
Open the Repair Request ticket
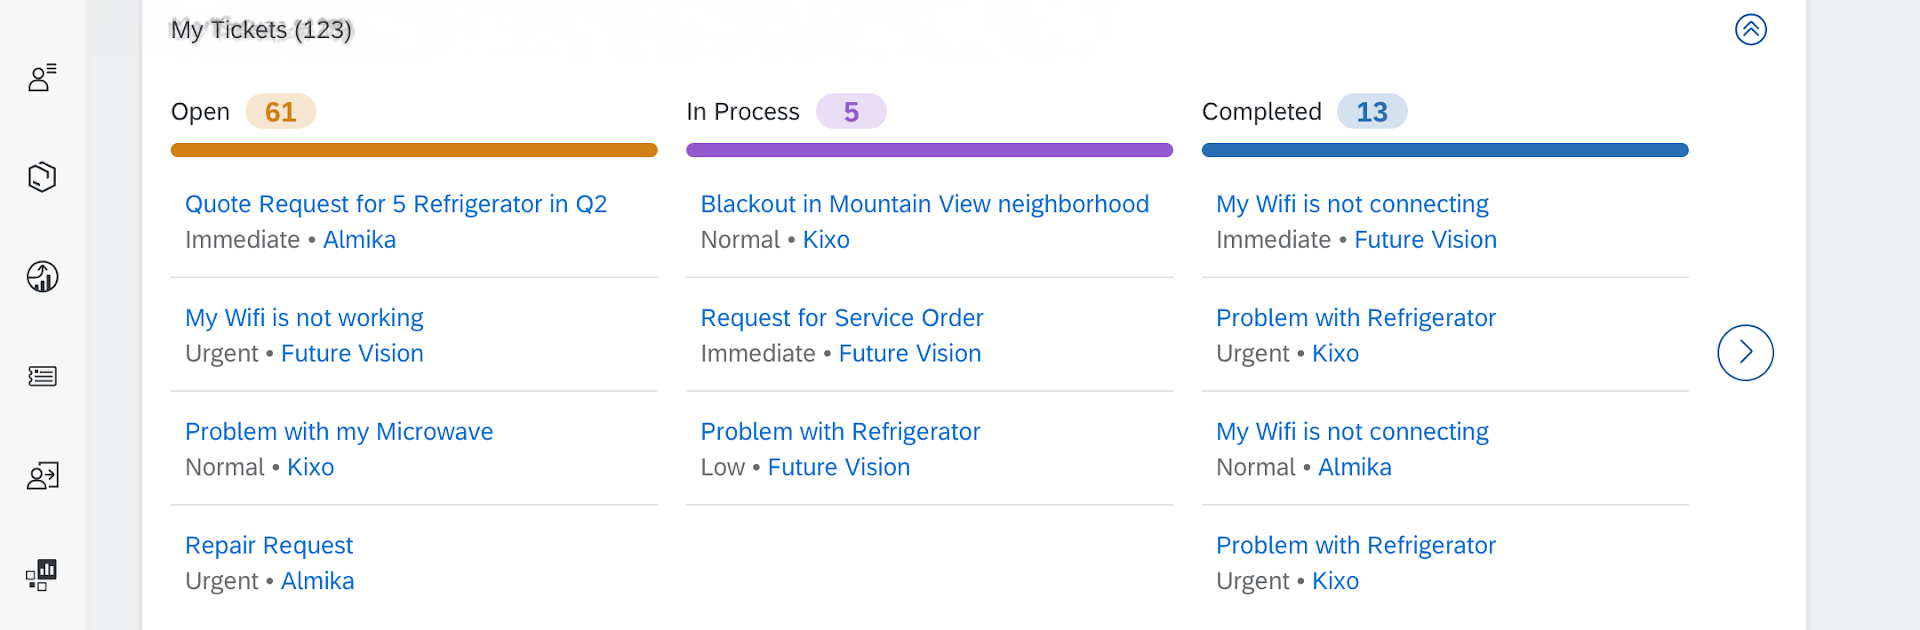pyautogui.click(x=269, y=546)
